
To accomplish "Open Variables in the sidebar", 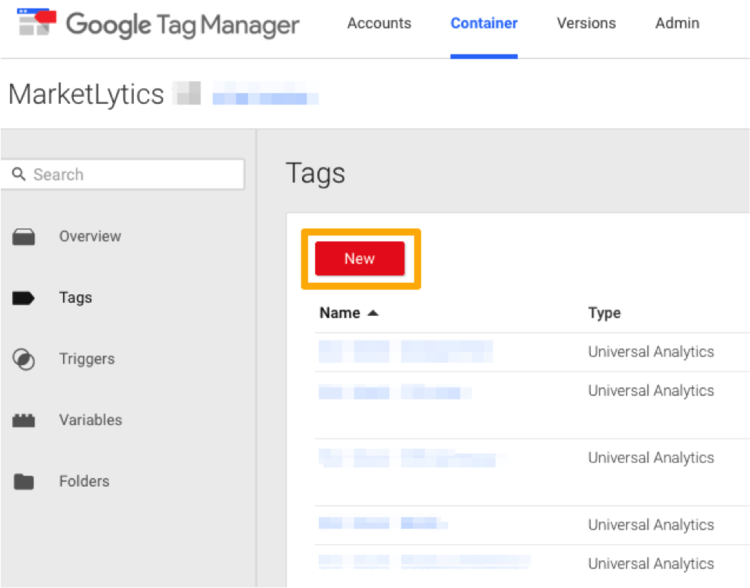I will click(90, 420).
